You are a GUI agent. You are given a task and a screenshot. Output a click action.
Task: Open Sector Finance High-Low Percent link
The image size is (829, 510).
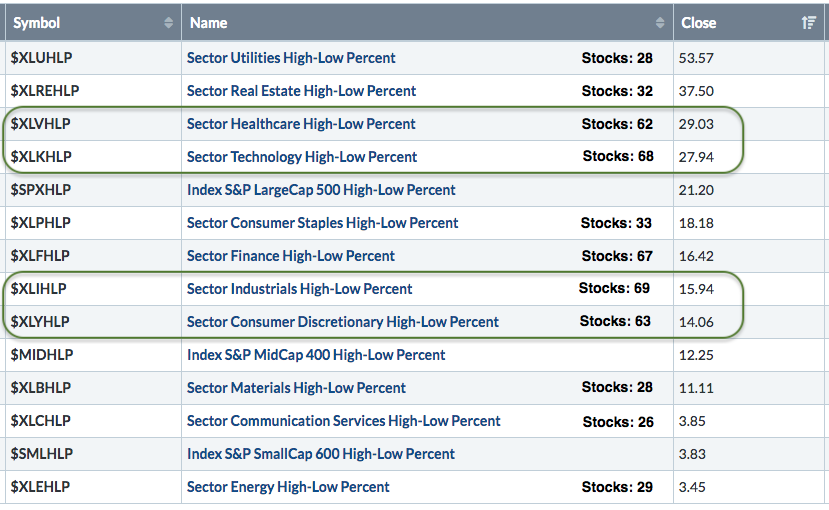[291, 256]
